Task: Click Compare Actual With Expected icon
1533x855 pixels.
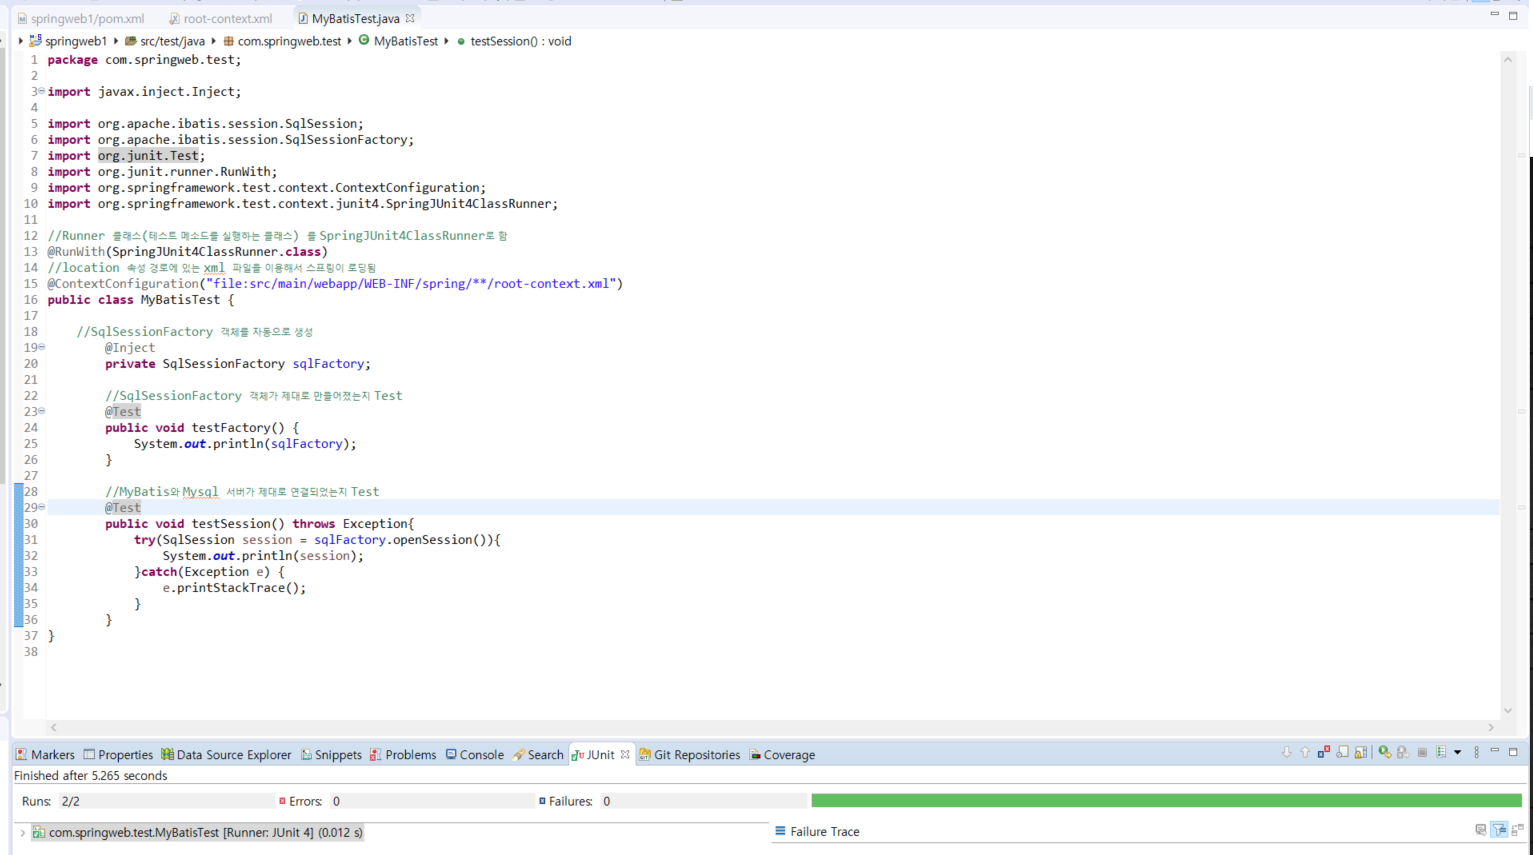Action: pyautogui.click(x=1517, y=830)
